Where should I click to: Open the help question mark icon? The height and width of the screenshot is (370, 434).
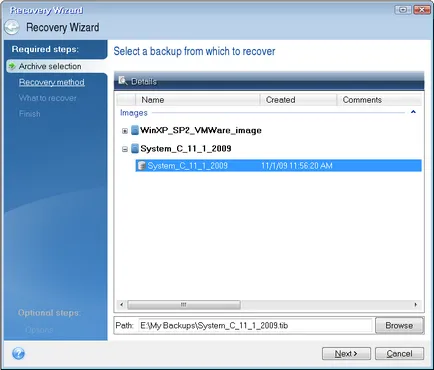[18, 353]
